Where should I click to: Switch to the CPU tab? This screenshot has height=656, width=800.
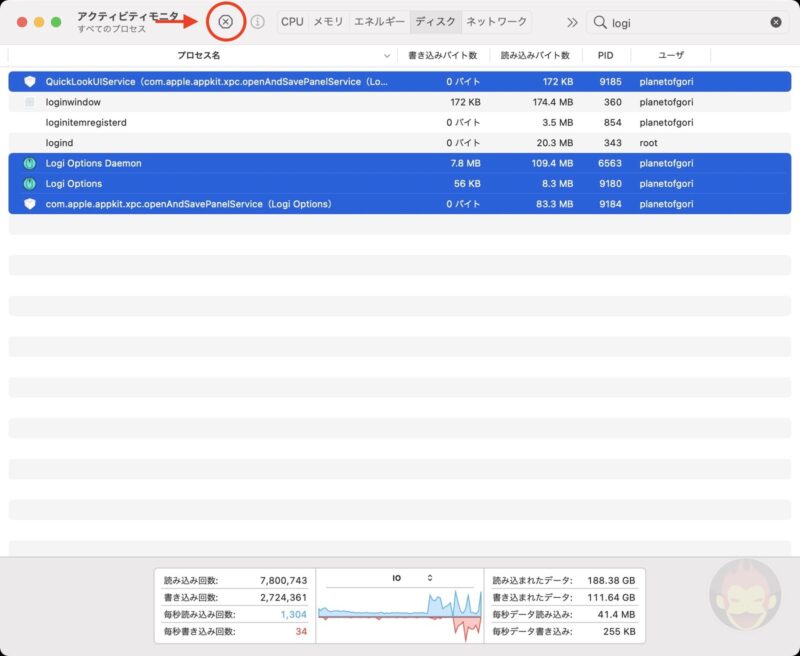pos(292,21)
